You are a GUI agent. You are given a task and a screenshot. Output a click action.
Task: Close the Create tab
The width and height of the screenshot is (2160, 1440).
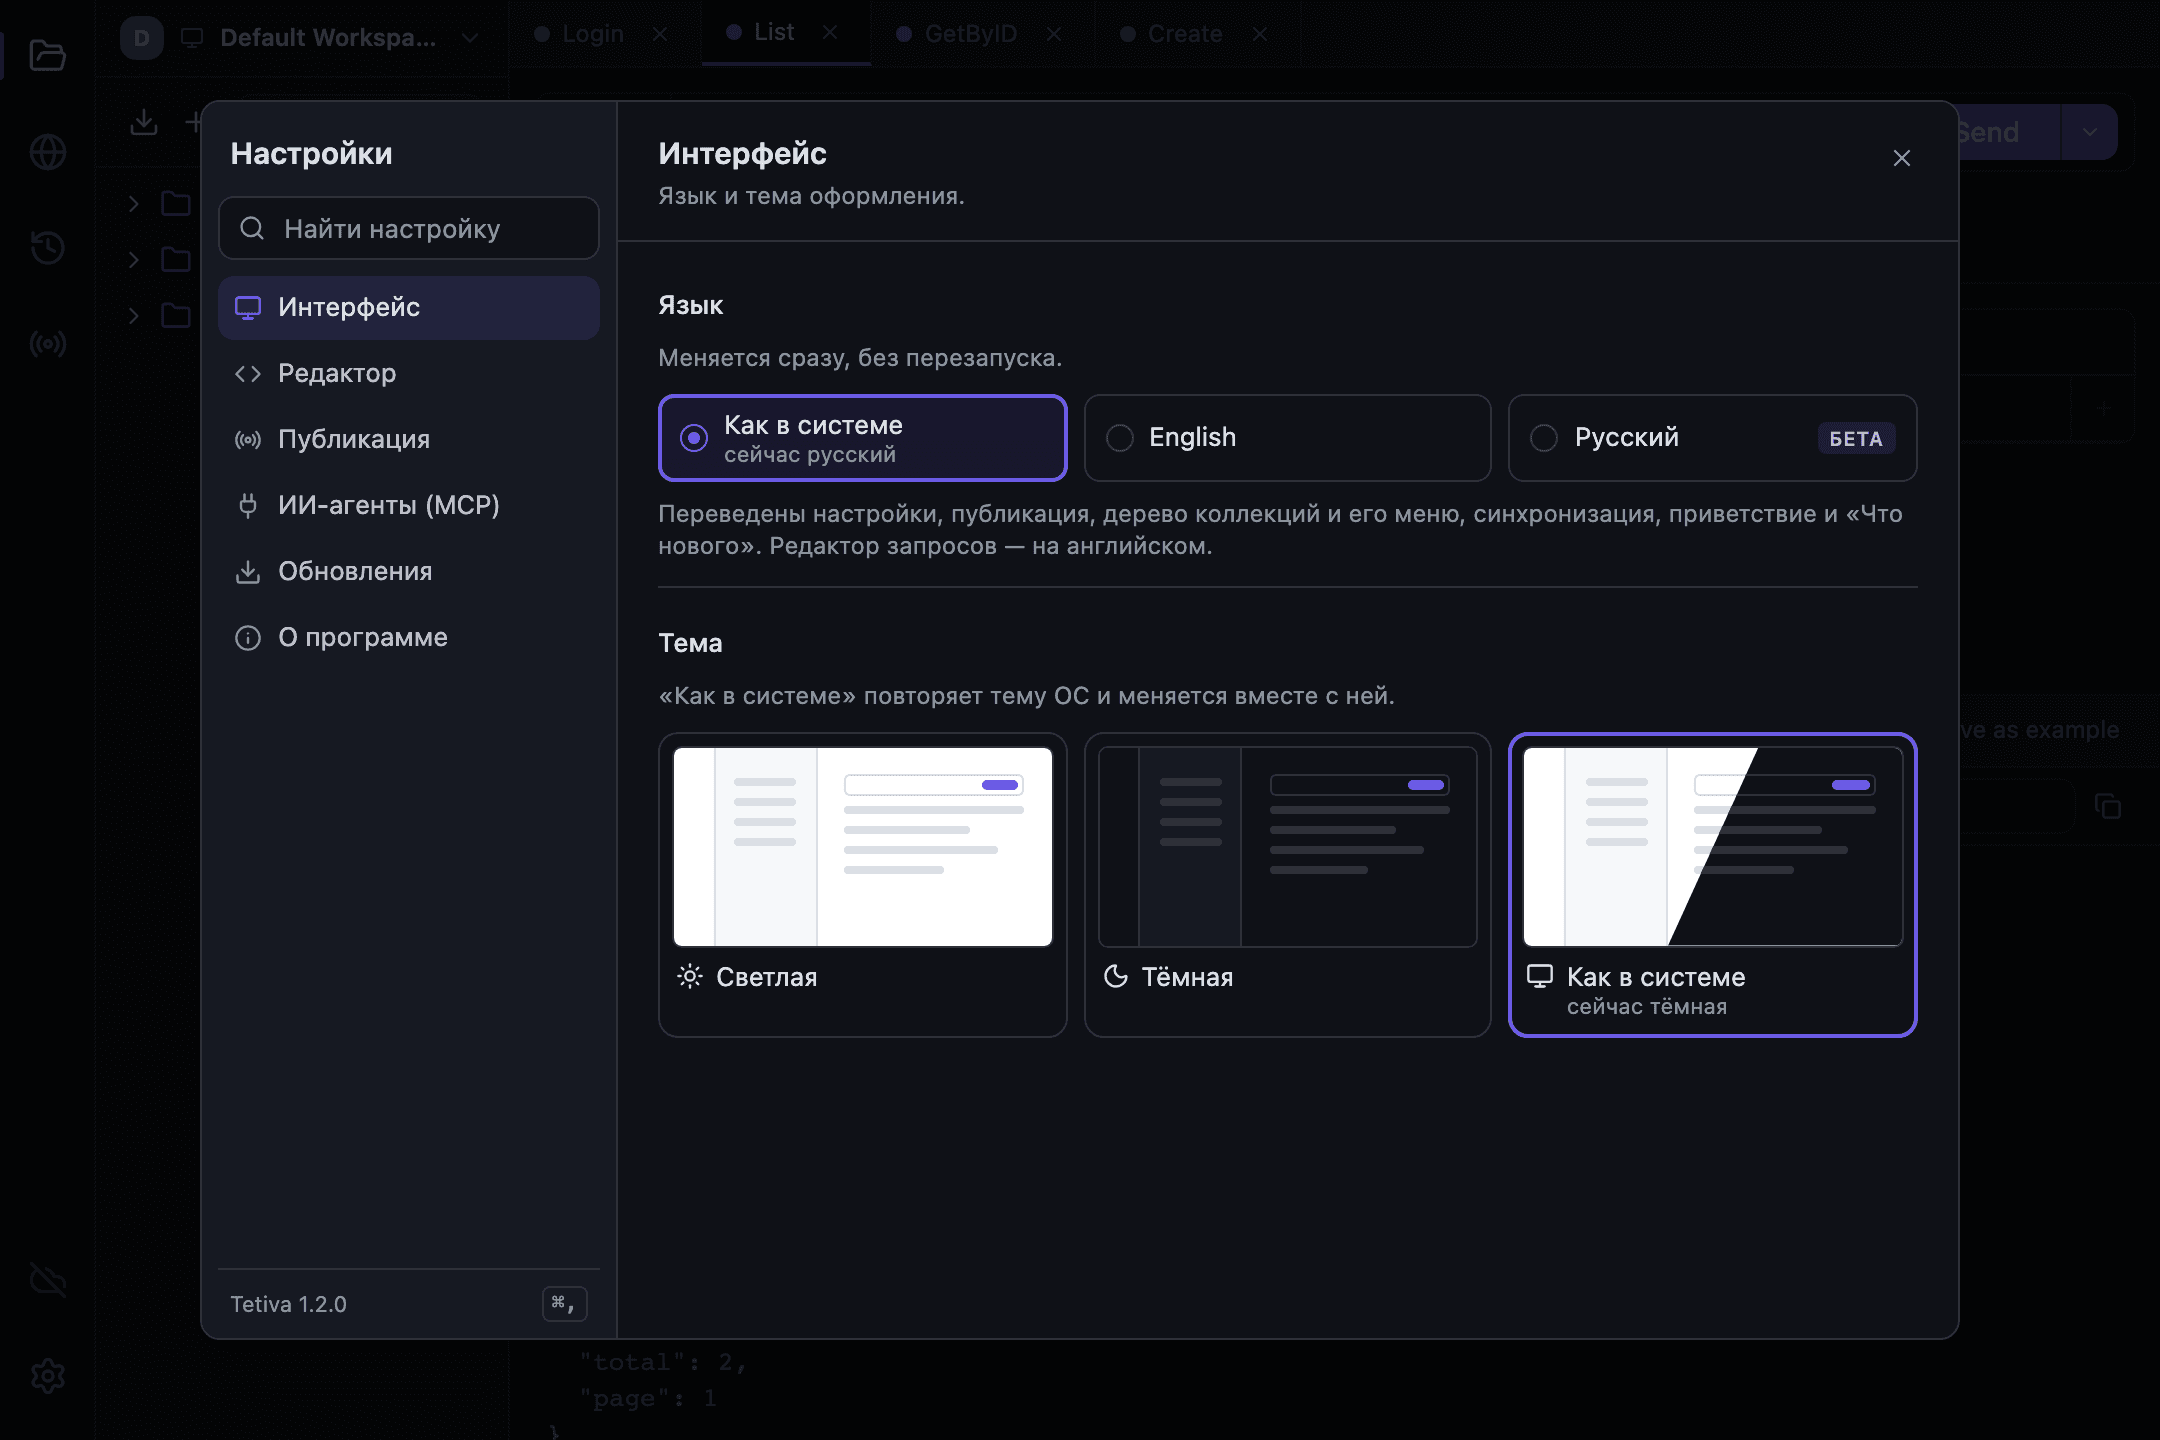point(1260,34)
